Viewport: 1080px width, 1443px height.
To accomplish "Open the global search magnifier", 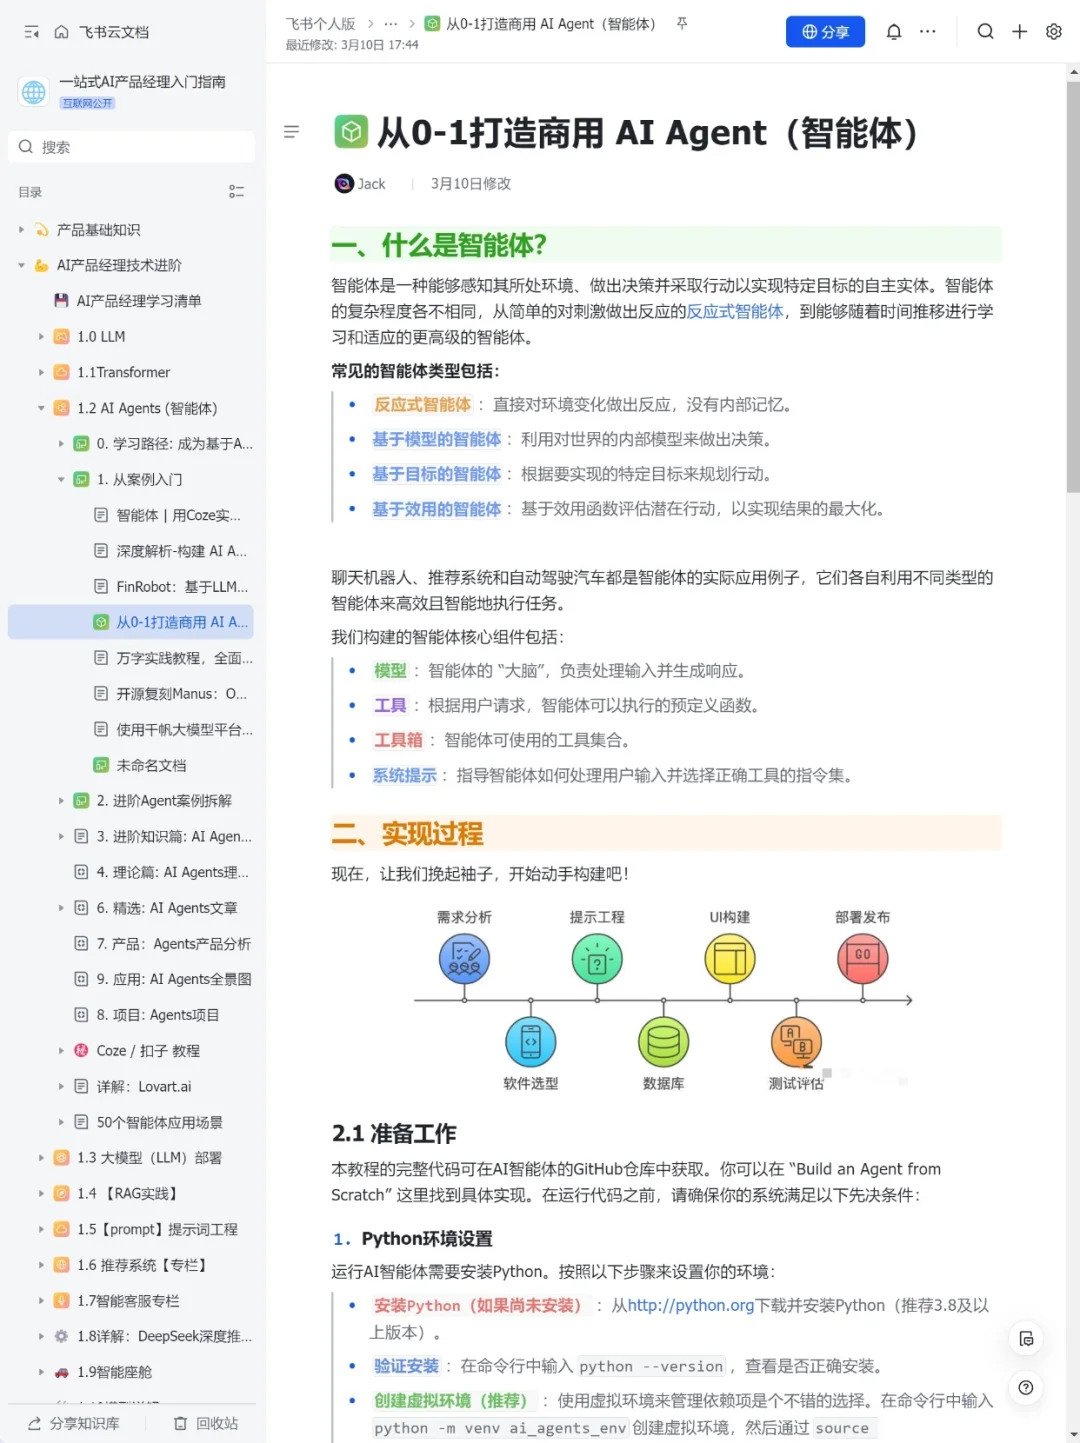I will pyautogui.click(x=985, y=31).
